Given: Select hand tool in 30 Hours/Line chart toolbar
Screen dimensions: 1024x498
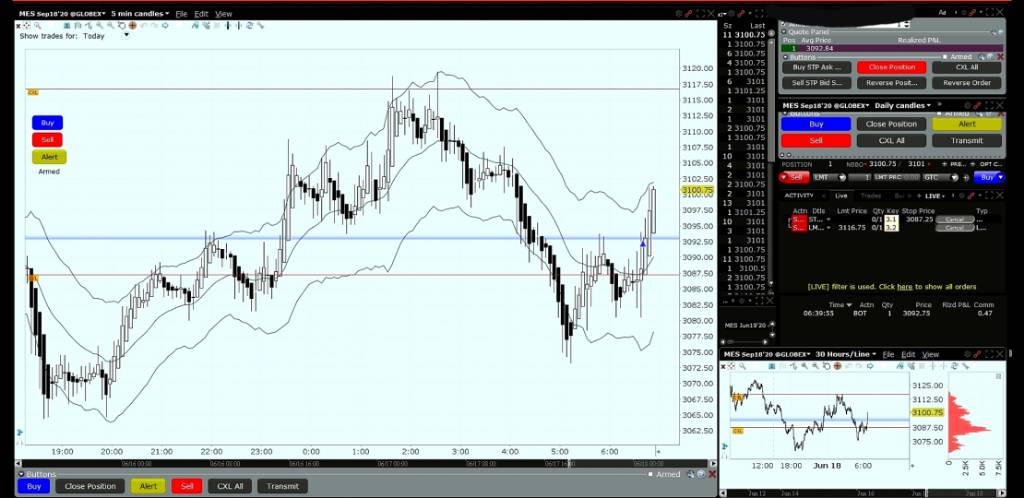Looking at the screenshot, I should coord(827,366).
